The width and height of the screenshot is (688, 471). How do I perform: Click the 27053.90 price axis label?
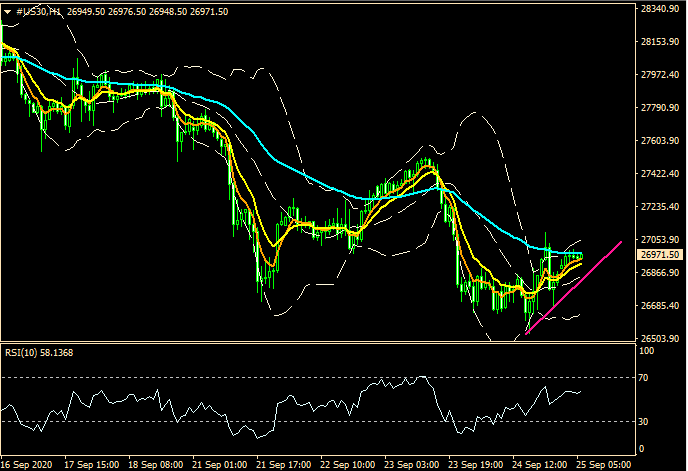click(659, 239)
